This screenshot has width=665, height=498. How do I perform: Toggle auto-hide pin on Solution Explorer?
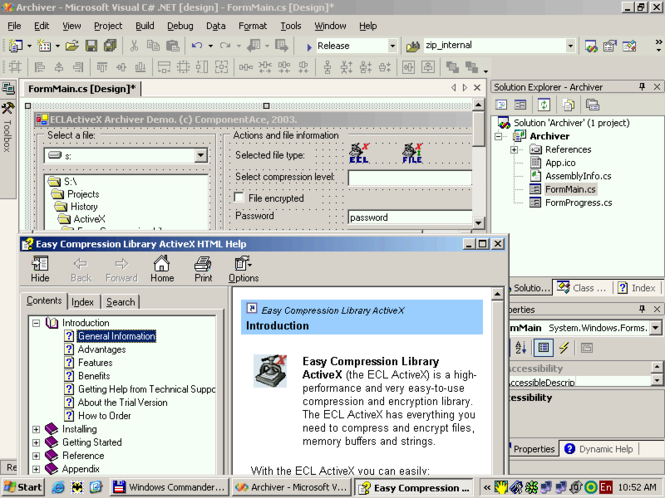642,87
